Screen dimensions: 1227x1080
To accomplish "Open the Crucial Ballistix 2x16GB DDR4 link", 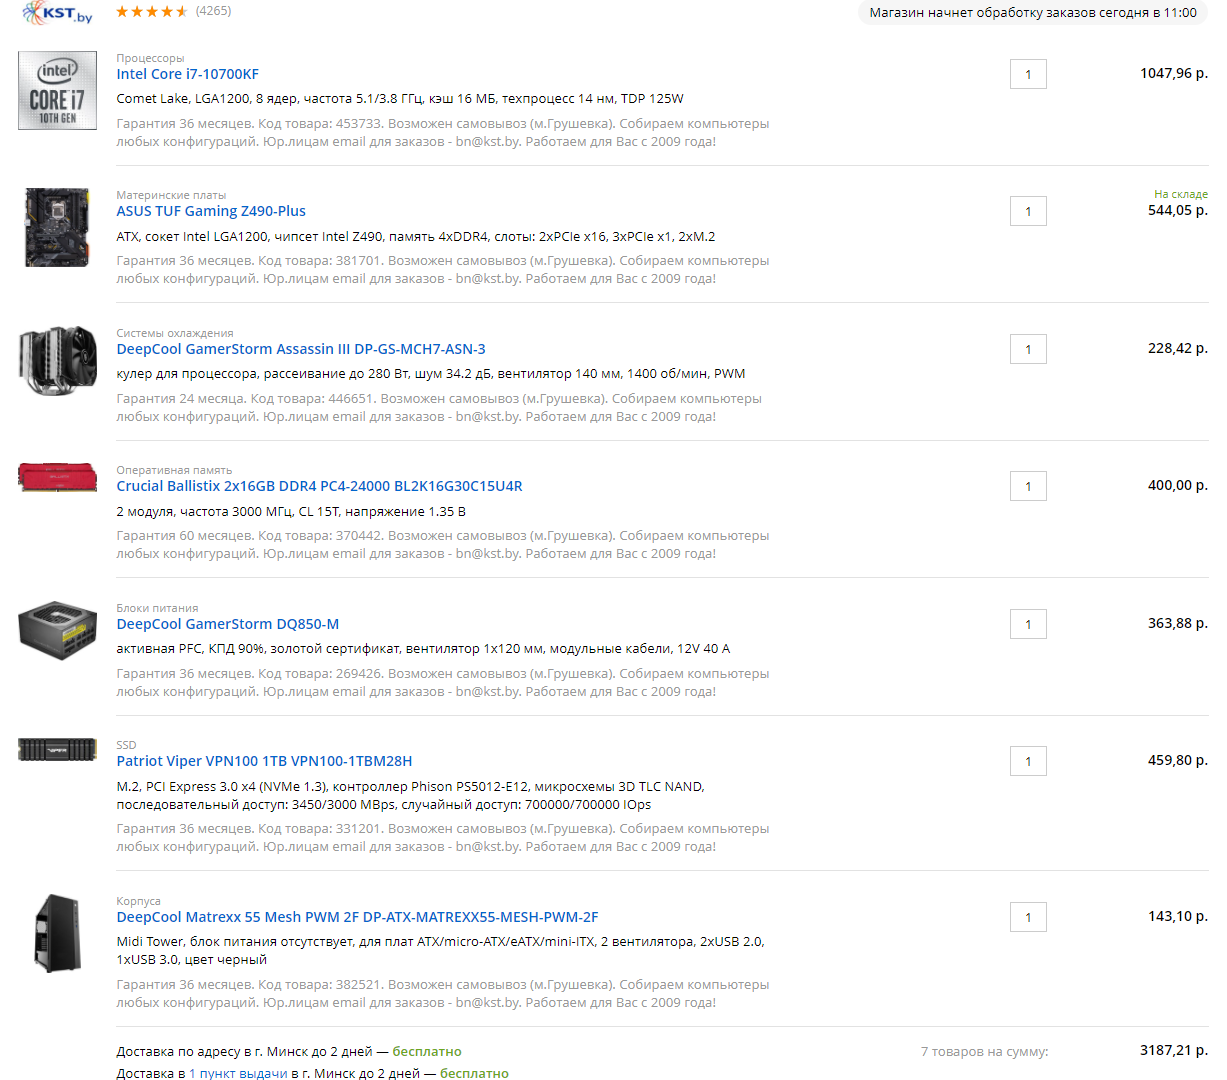I will point(319,486).
